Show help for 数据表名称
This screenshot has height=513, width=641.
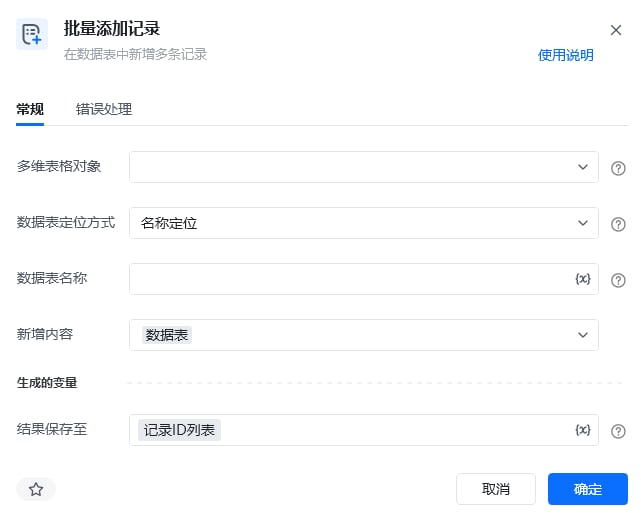tap(618, 280)
